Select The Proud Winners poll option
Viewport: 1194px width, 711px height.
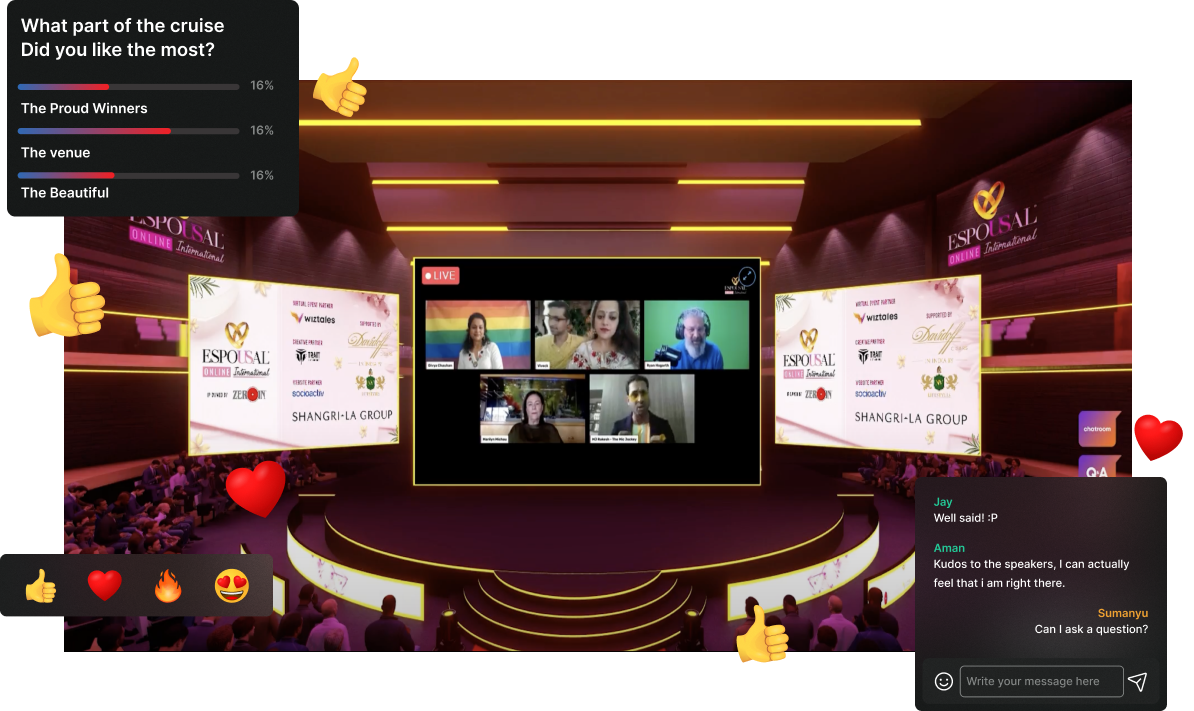(85, 108)
